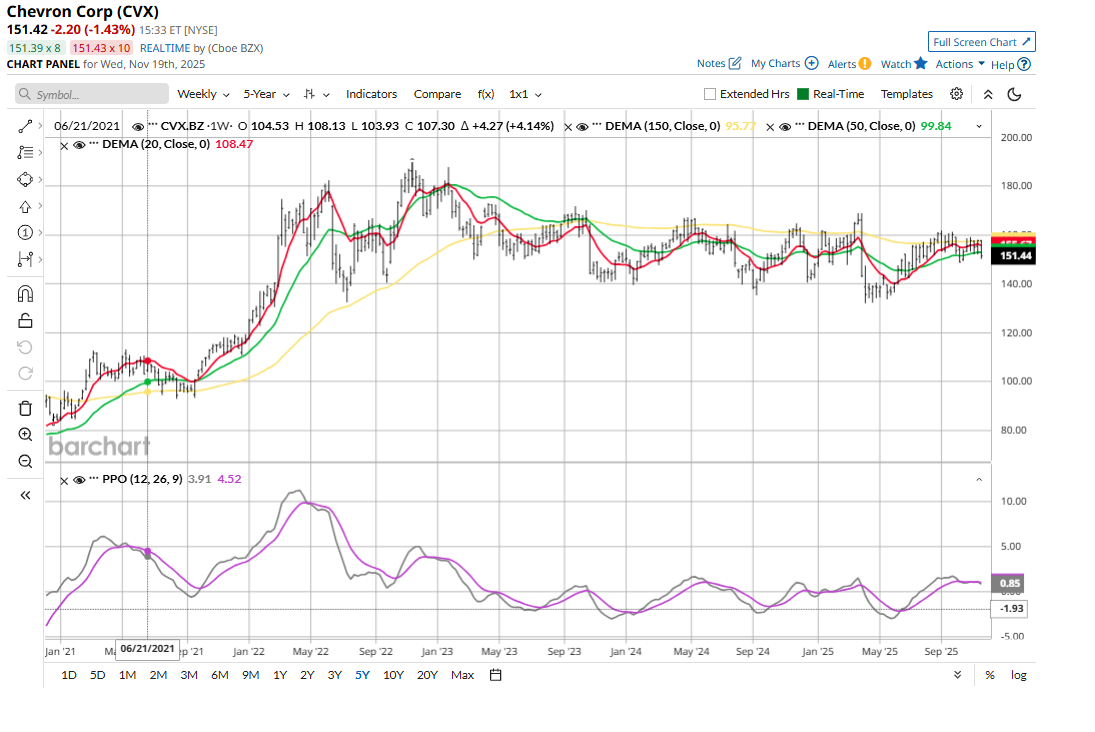Viewport: 1095px width, 732px height.
Task: Delete drawings with the trash icon
Action: click(x=25, y=408)
